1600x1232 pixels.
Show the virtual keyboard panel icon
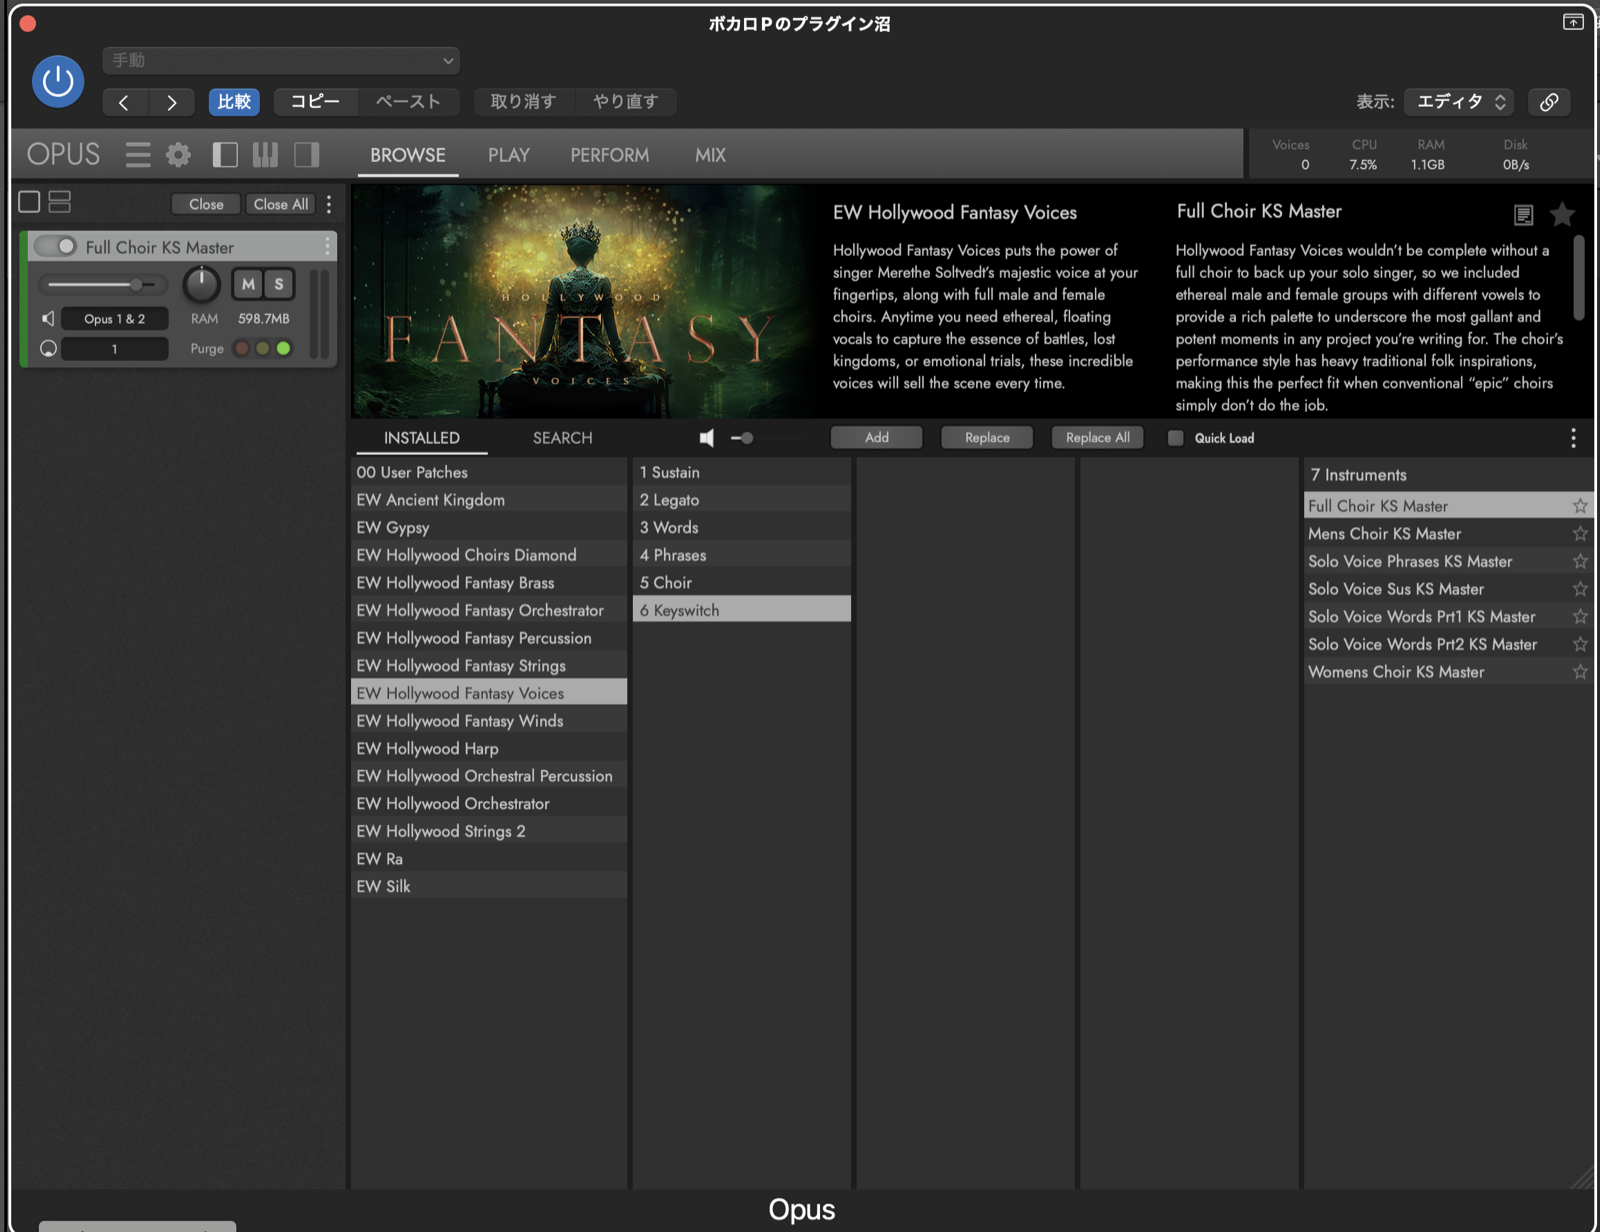(265, 155)
